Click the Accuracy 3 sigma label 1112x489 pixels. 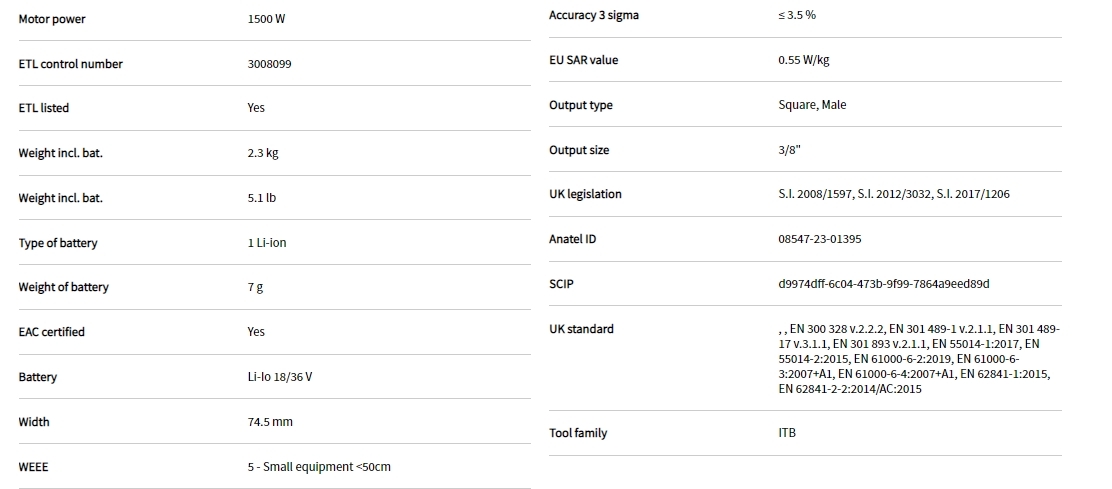coord(593,15)
